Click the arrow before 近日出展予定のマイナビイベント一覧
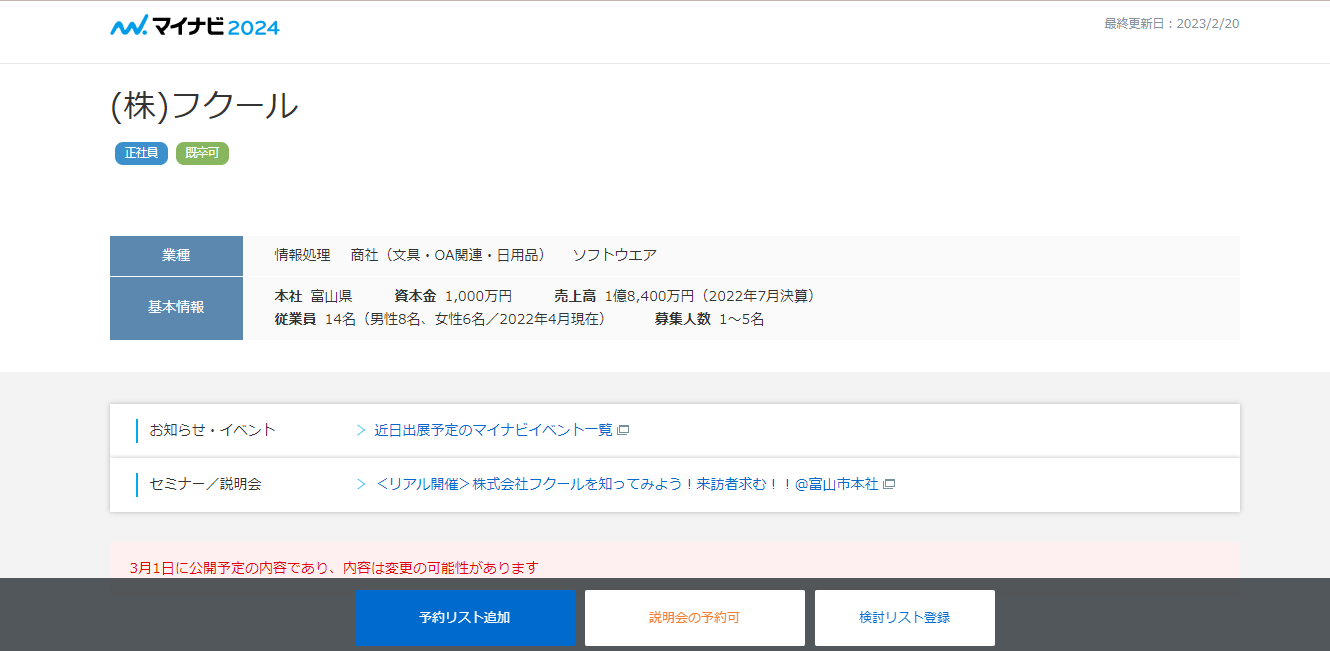Viewport: 1330px width, 651px height. click(361, 430)
